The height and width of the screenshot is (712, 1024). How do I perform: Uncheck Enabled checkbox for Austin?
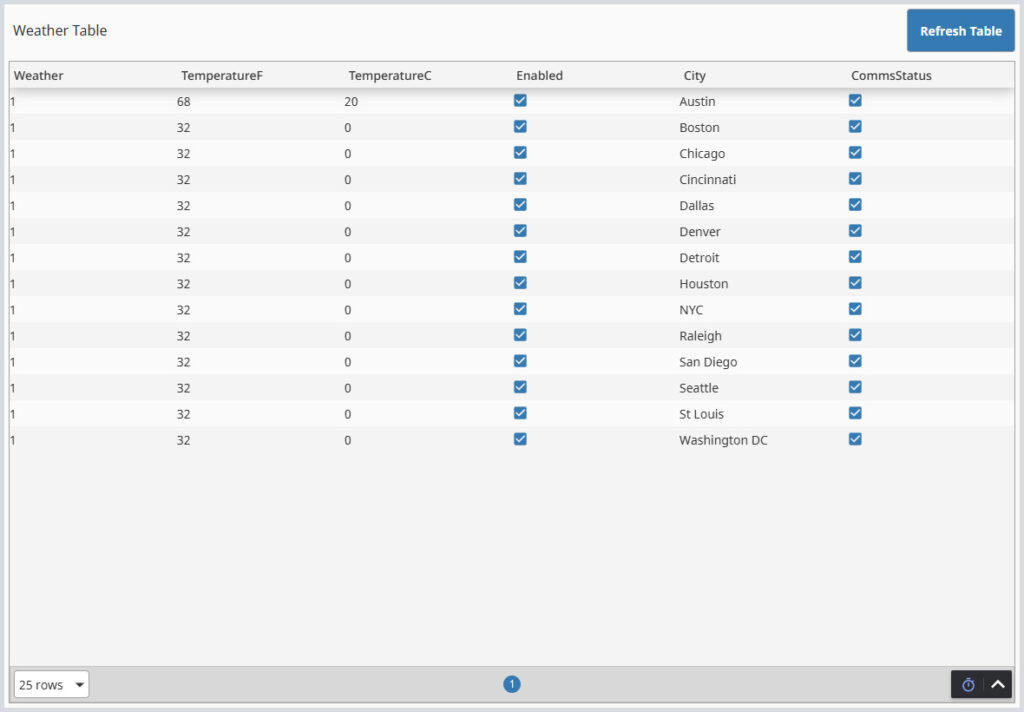[520, 101]
